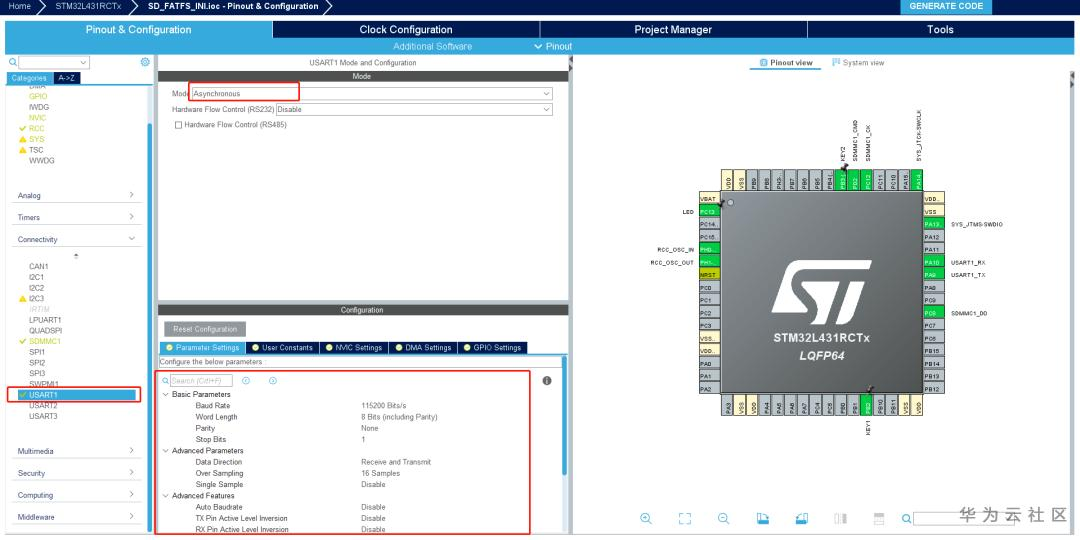Open the Pinout dropdown menu

pyautogui.click(x=553, y=46)
